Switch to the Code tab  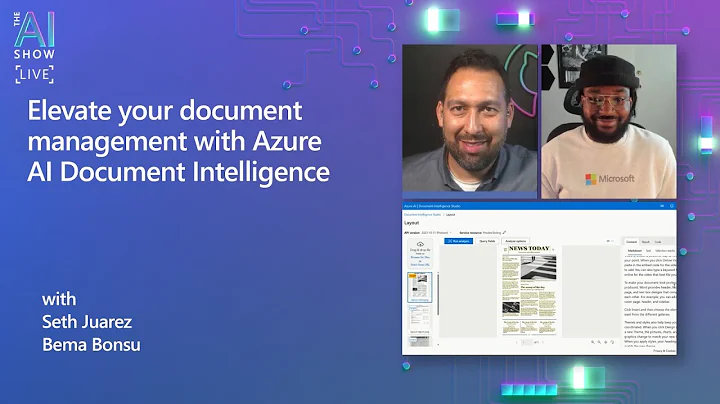pyautogui.click(x=658, y=242)
